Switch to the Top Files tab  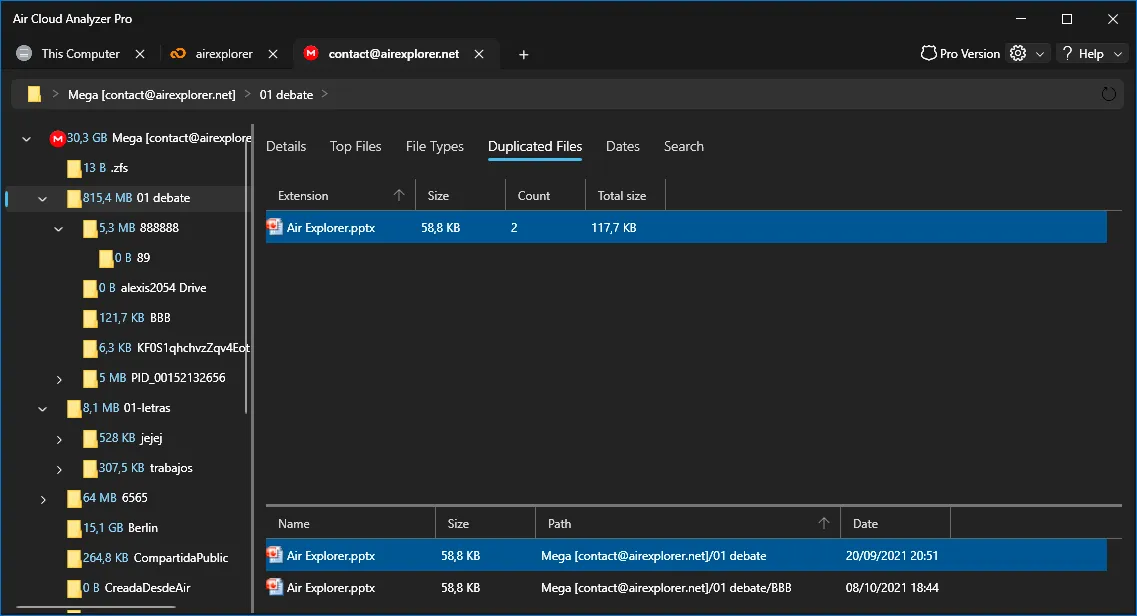click(x=355, y=146)
